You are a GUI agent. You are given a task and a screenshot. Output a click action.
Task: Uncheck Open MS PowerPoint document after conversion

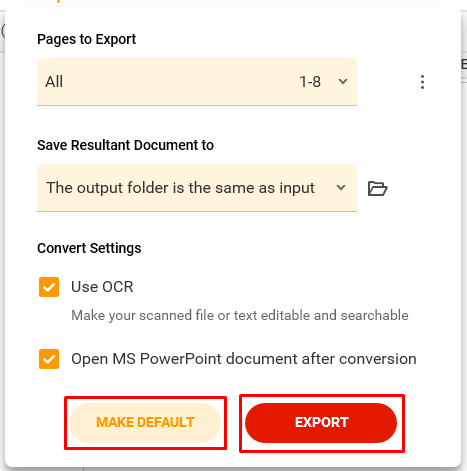tap(49, 359)
